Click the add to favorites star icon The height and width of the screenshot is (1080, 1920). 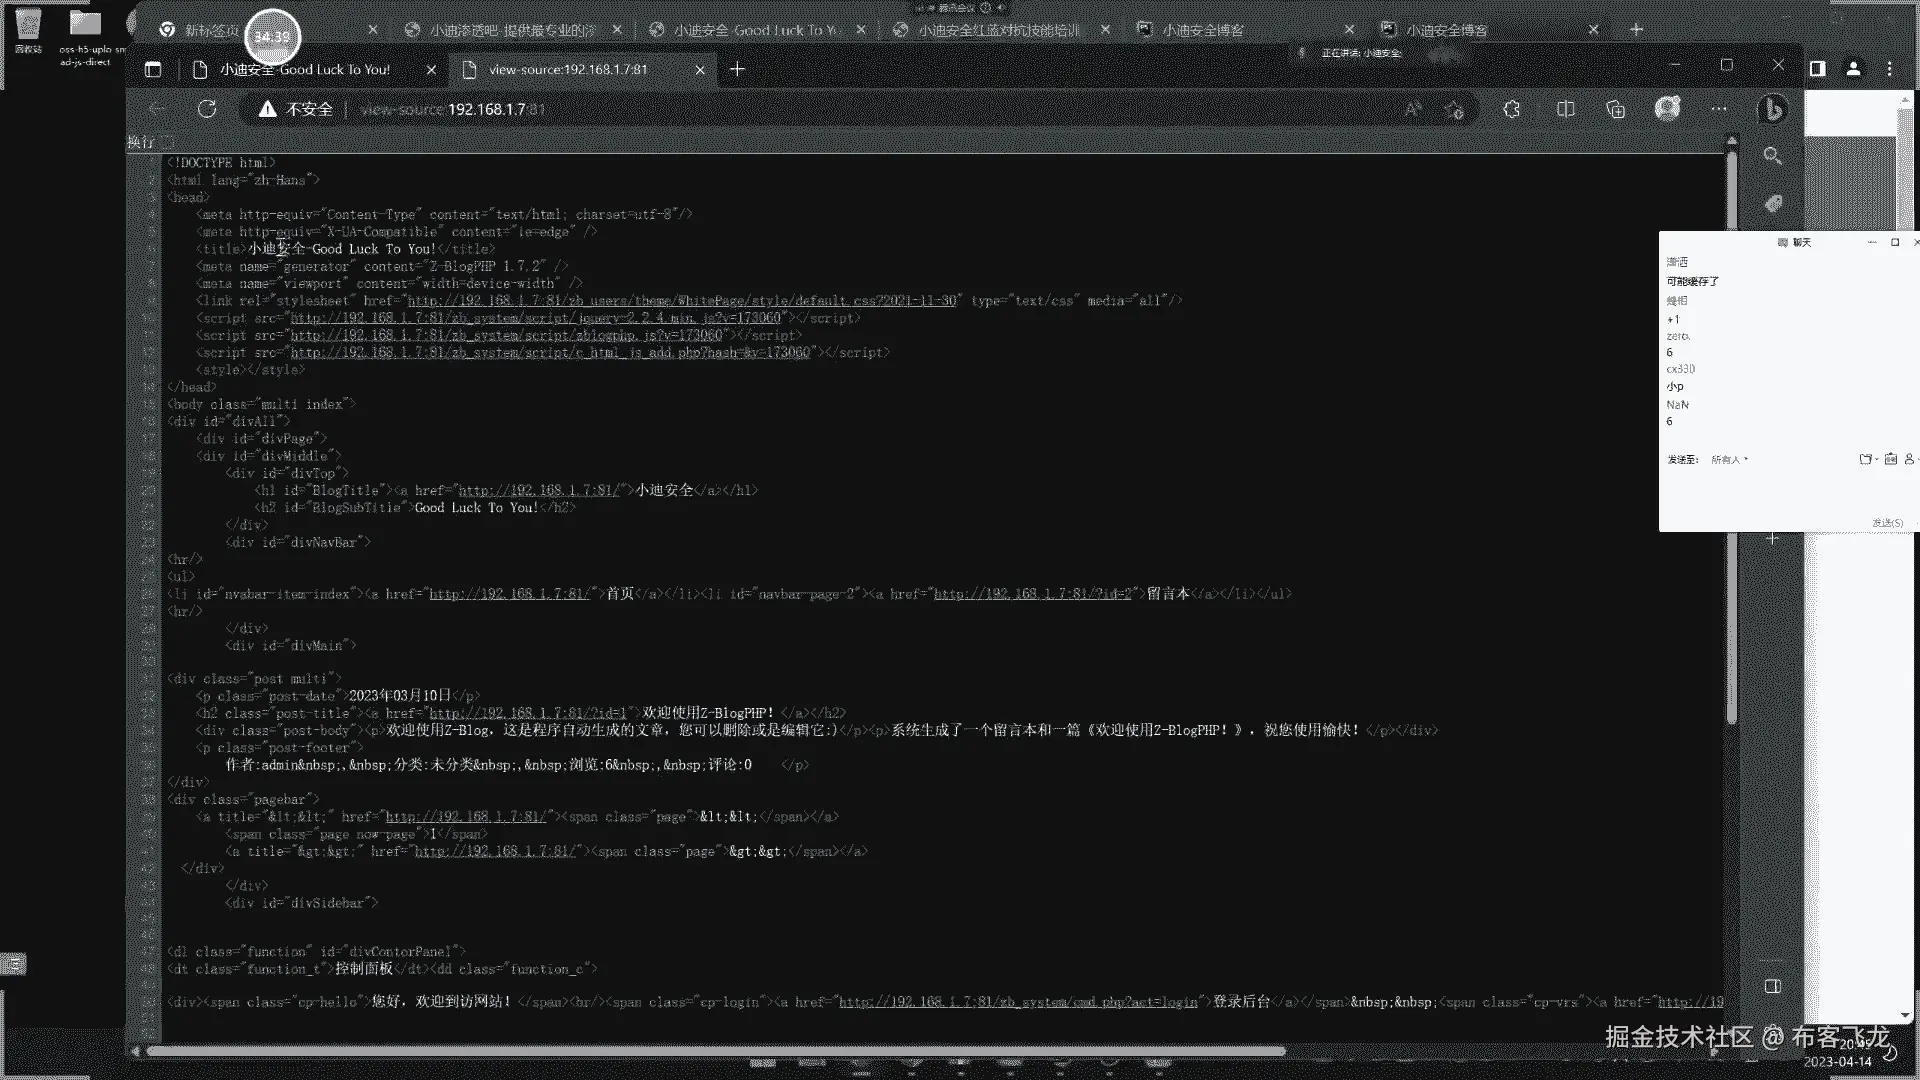coord(1455,109)
